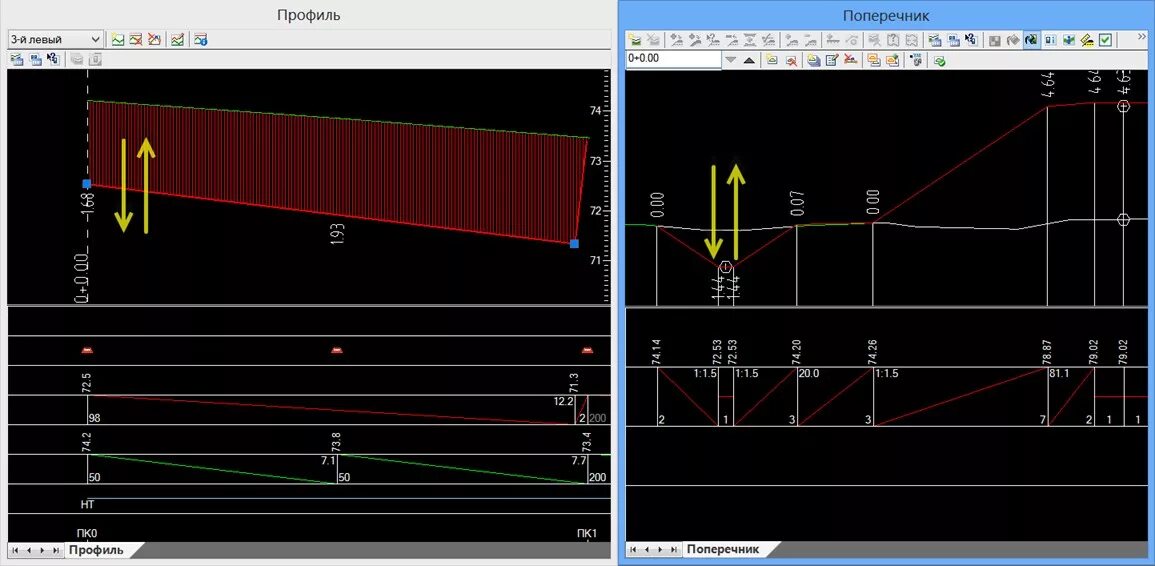Click the grayed delete cross-section icon
1155x566 pixels.
click(653, 40)
